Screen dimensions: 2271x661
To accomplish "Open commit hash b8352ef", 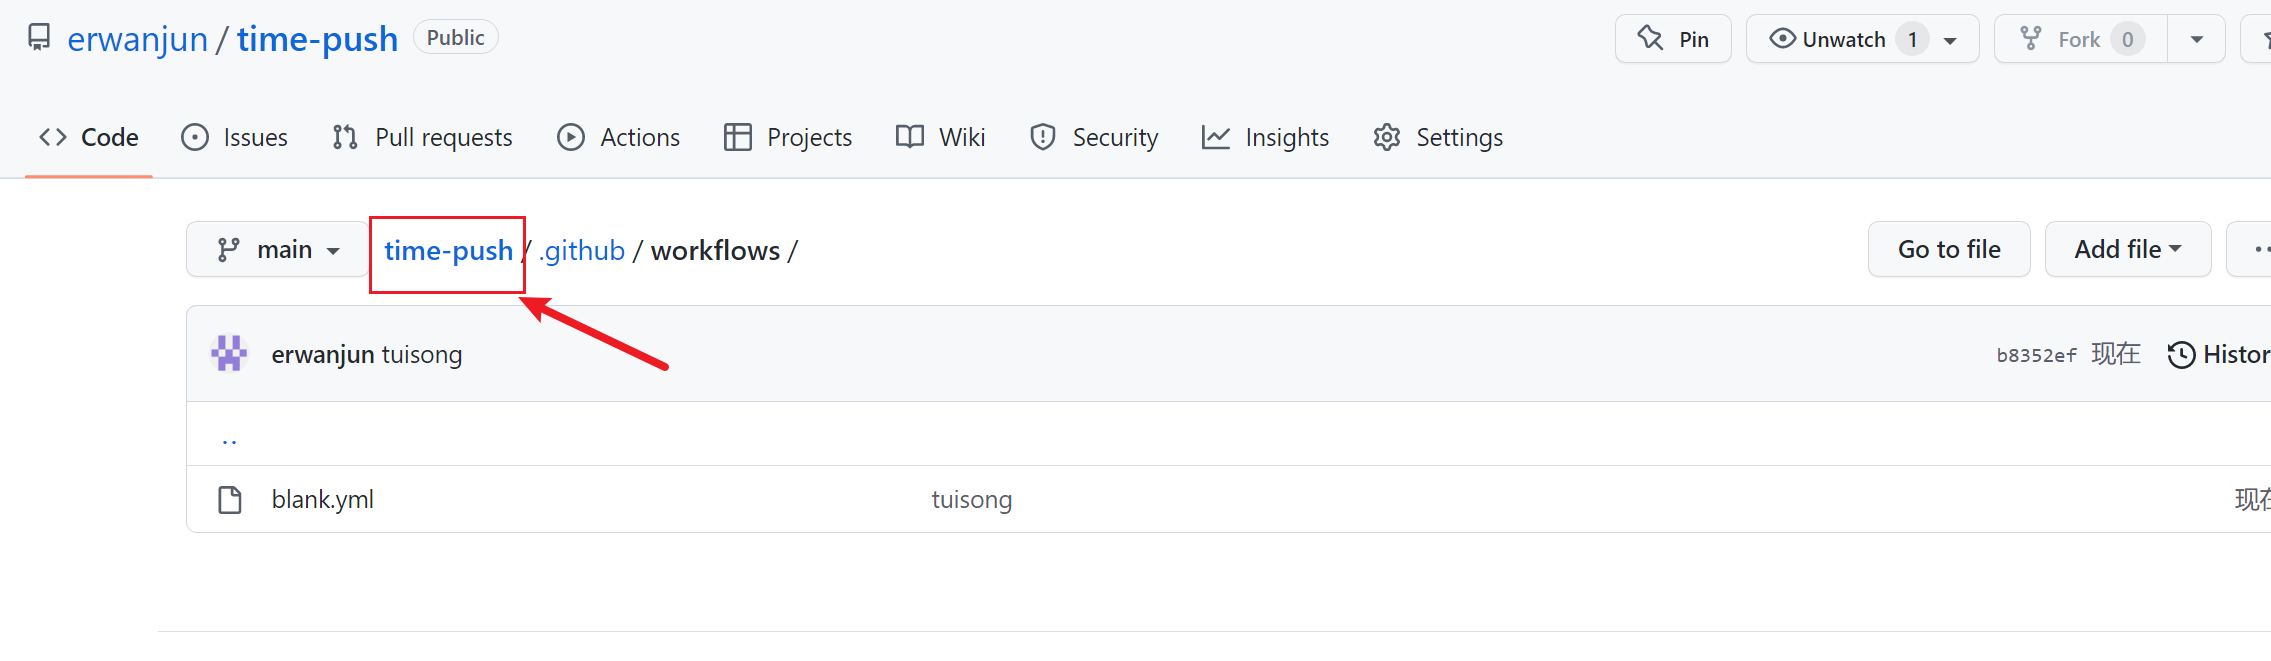I will coord(2036,355).
